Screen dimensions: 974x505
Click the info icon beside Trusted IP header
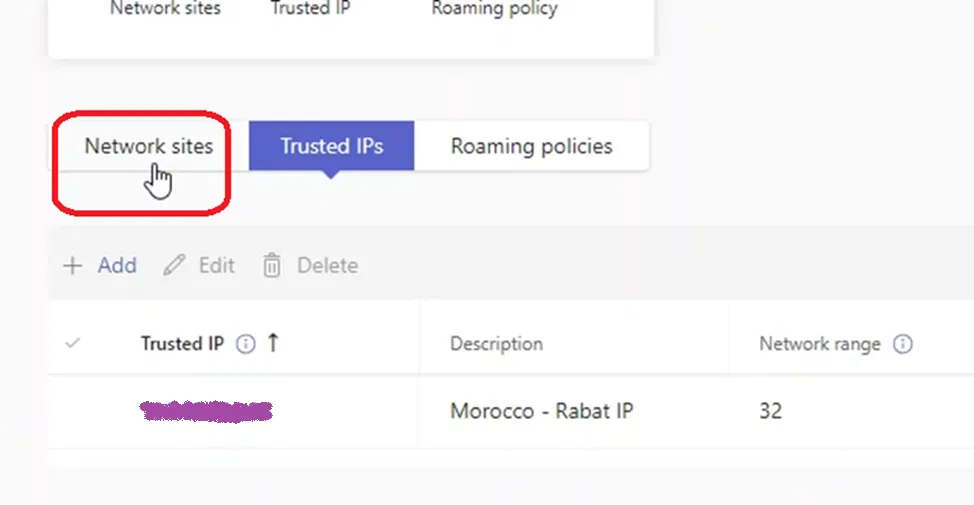245,344
